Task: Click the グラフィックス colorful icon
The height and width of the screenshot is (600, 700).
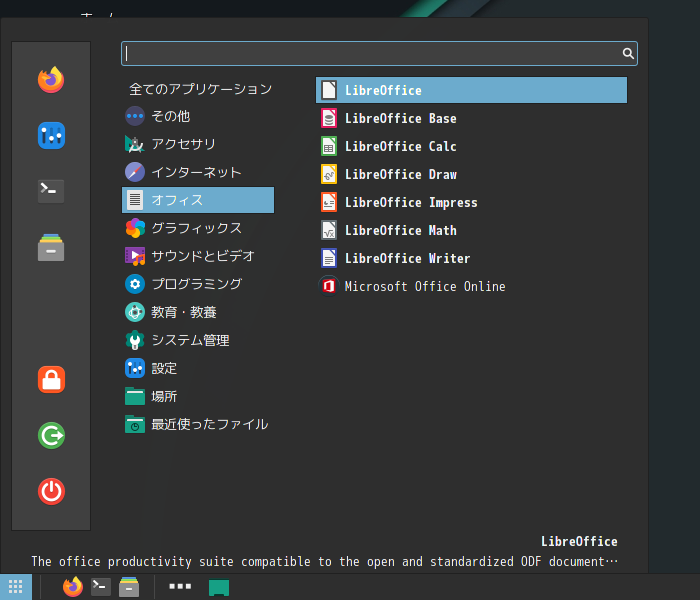Action: (135, 228)
